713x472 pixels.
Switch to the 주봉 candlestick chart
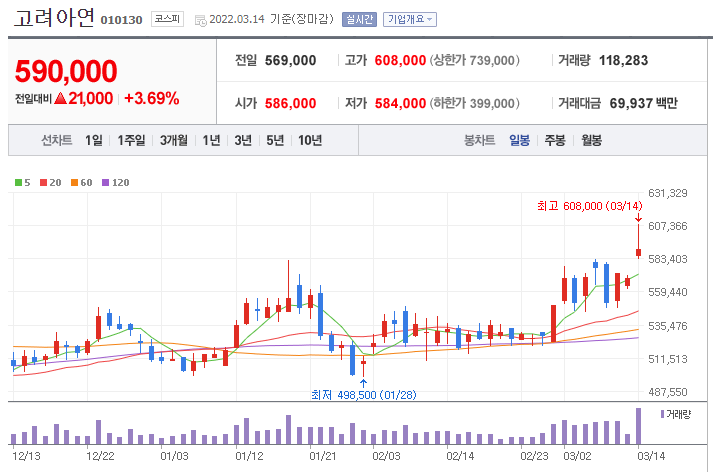[555, 140]
